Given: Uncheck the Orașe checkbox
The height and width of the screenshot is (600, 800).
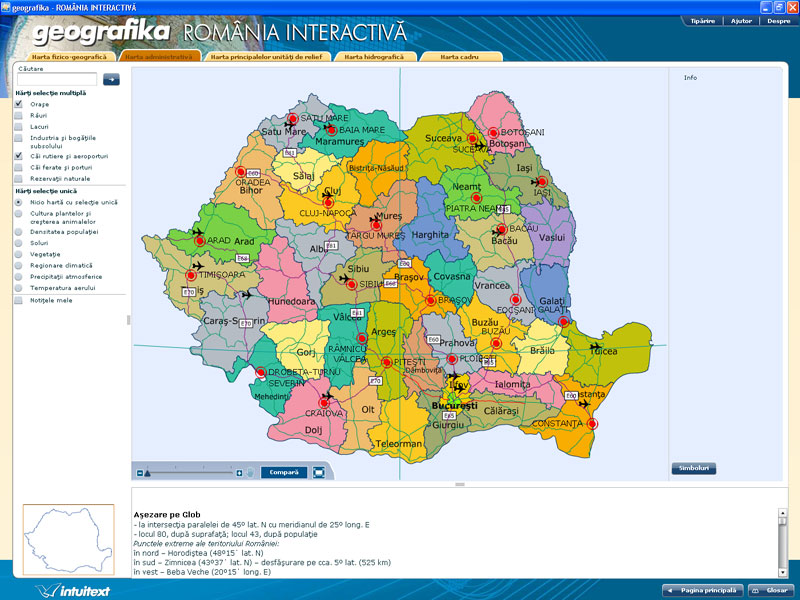Looking at the screenshot, I should (19, 104).
